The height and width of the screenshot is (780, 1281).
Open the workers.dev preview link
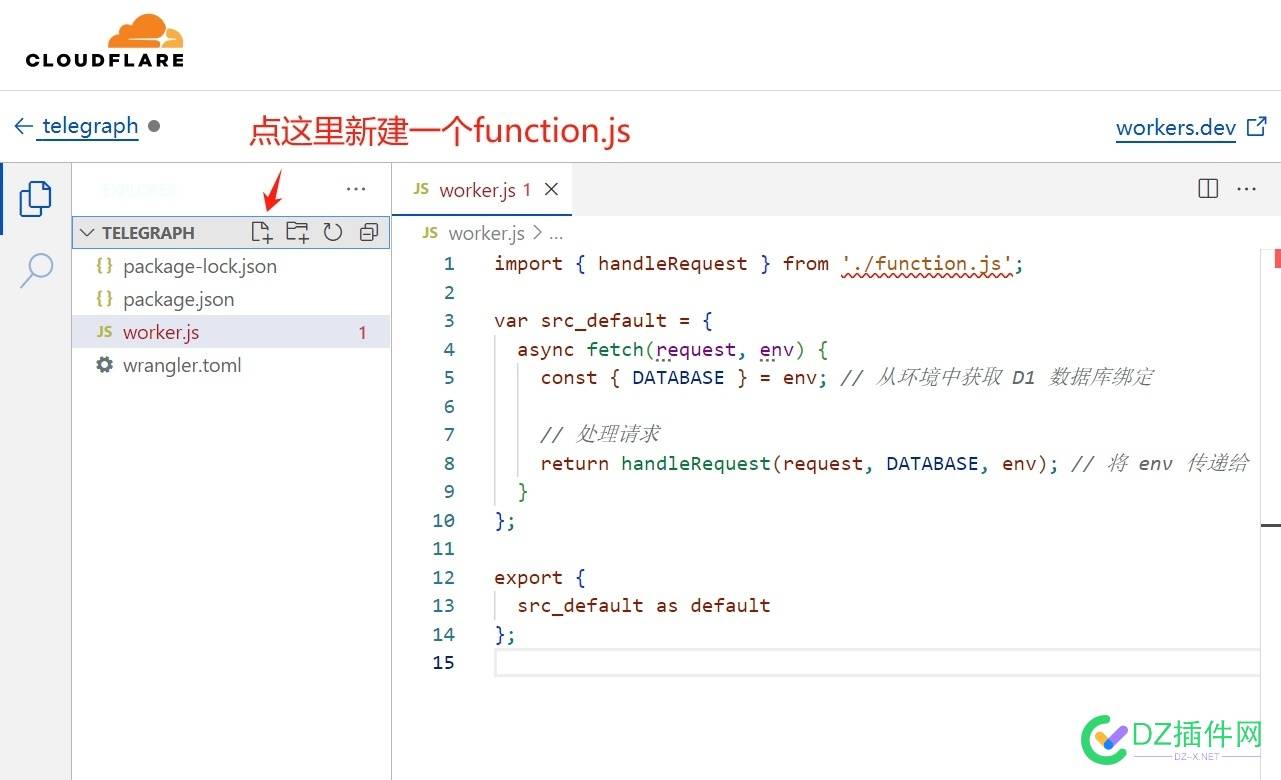click(x=1190, y=128)
